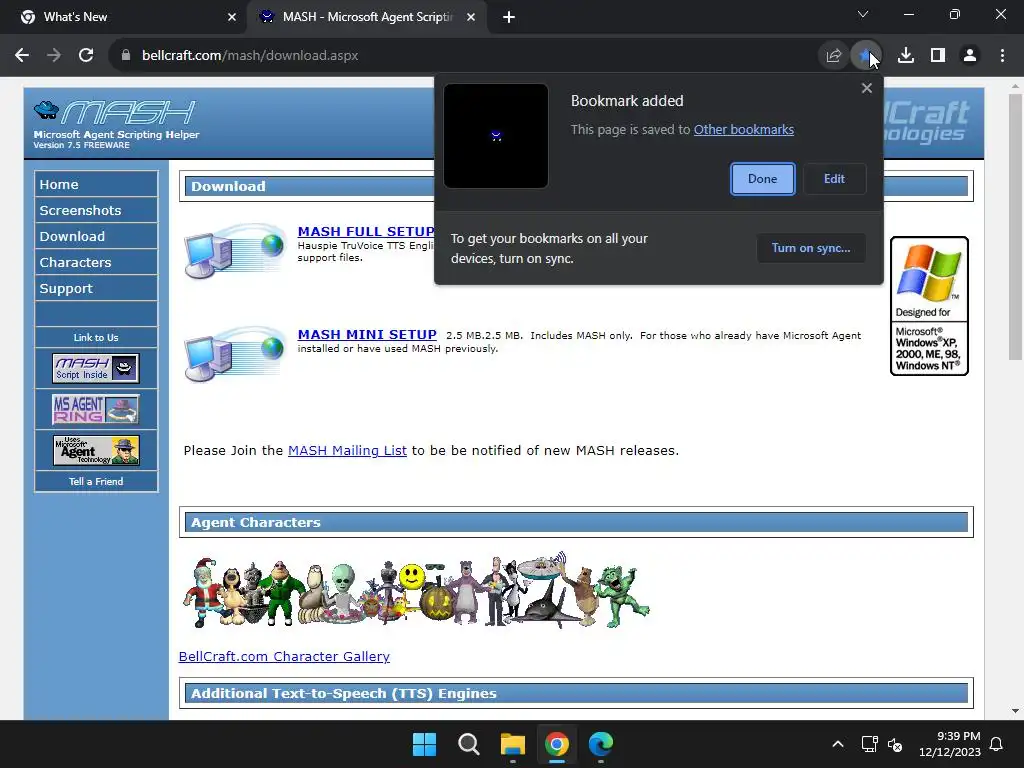Click the Uses Microsoft Agent Technology banner
Viewport: 1024px width, 768px height.
[96, 451]
